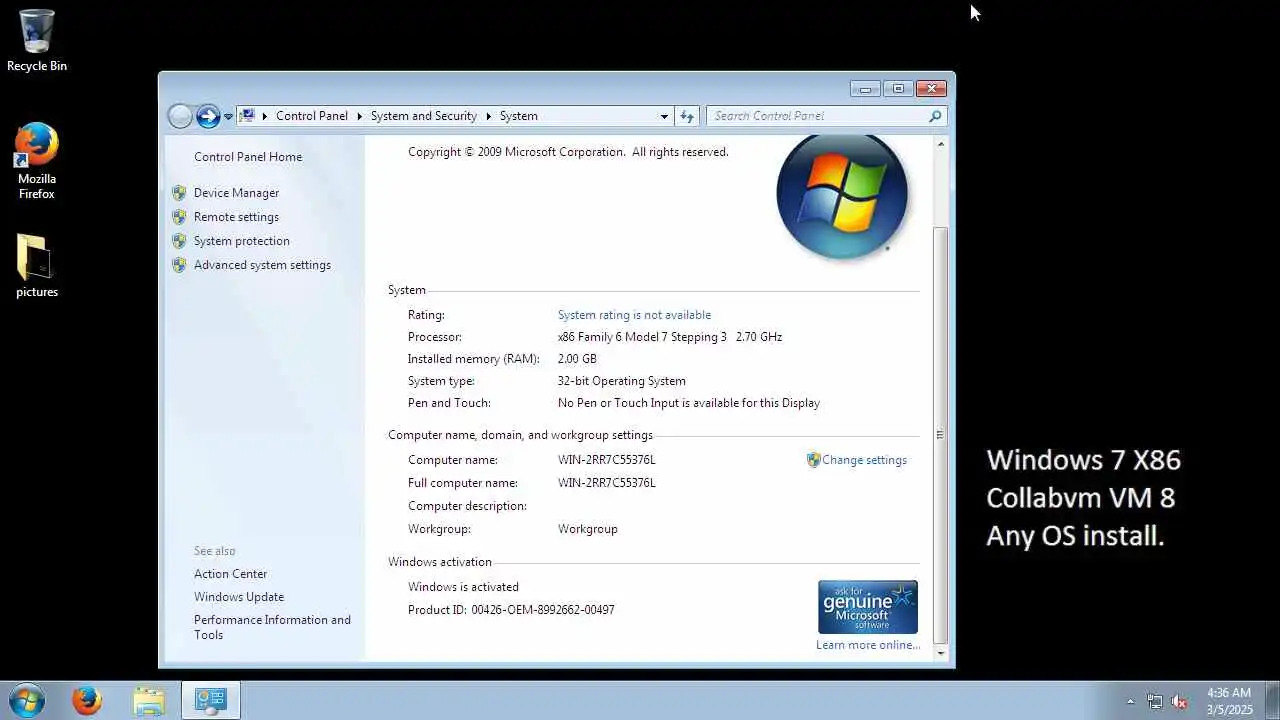Image resolution: width=1280 pixels, height=720 pixels.
Task: Click the shield icon beside Remote settings
Action: tap(179, 217)
